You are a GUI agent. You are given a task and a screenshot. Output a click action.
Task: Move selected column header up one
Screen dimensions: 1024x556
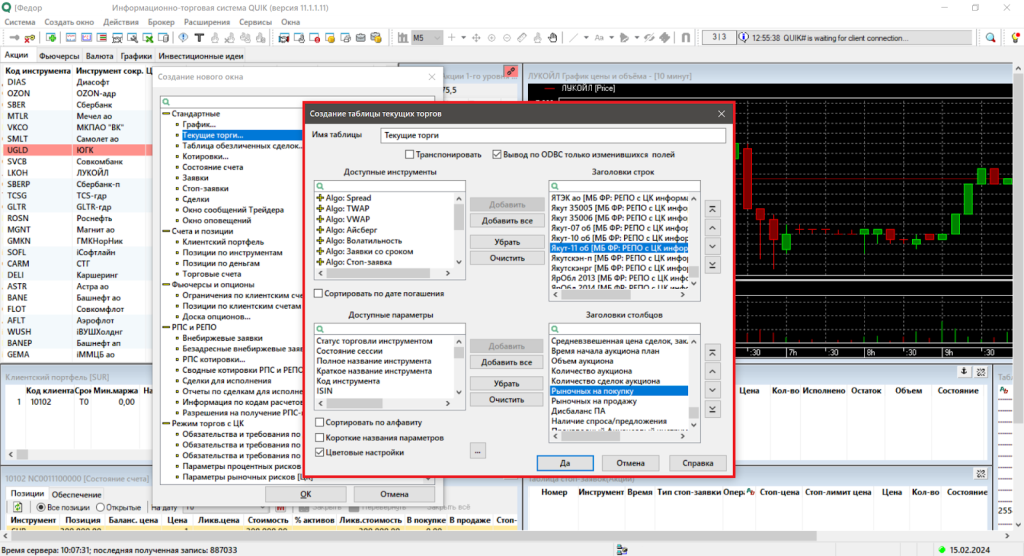pos(712,372)
